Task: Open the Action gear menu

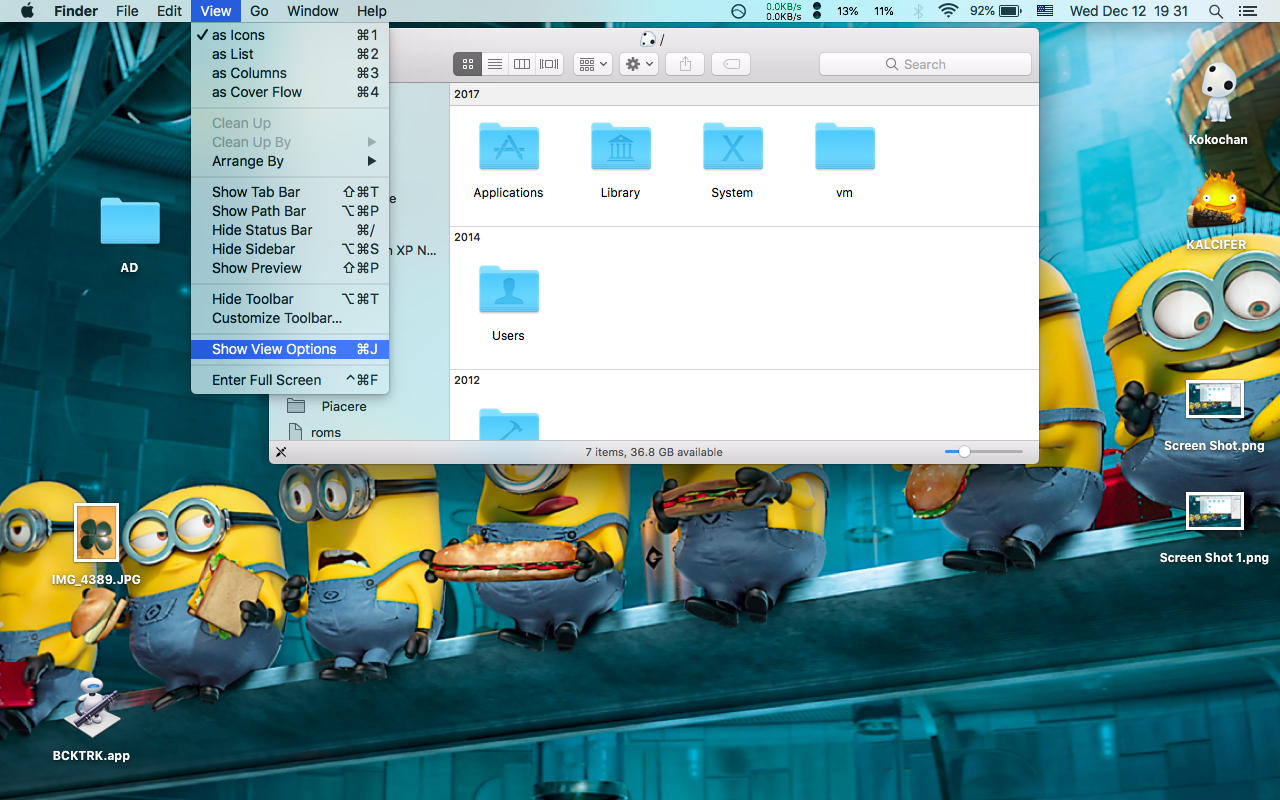Action: (x=638, y=64)
